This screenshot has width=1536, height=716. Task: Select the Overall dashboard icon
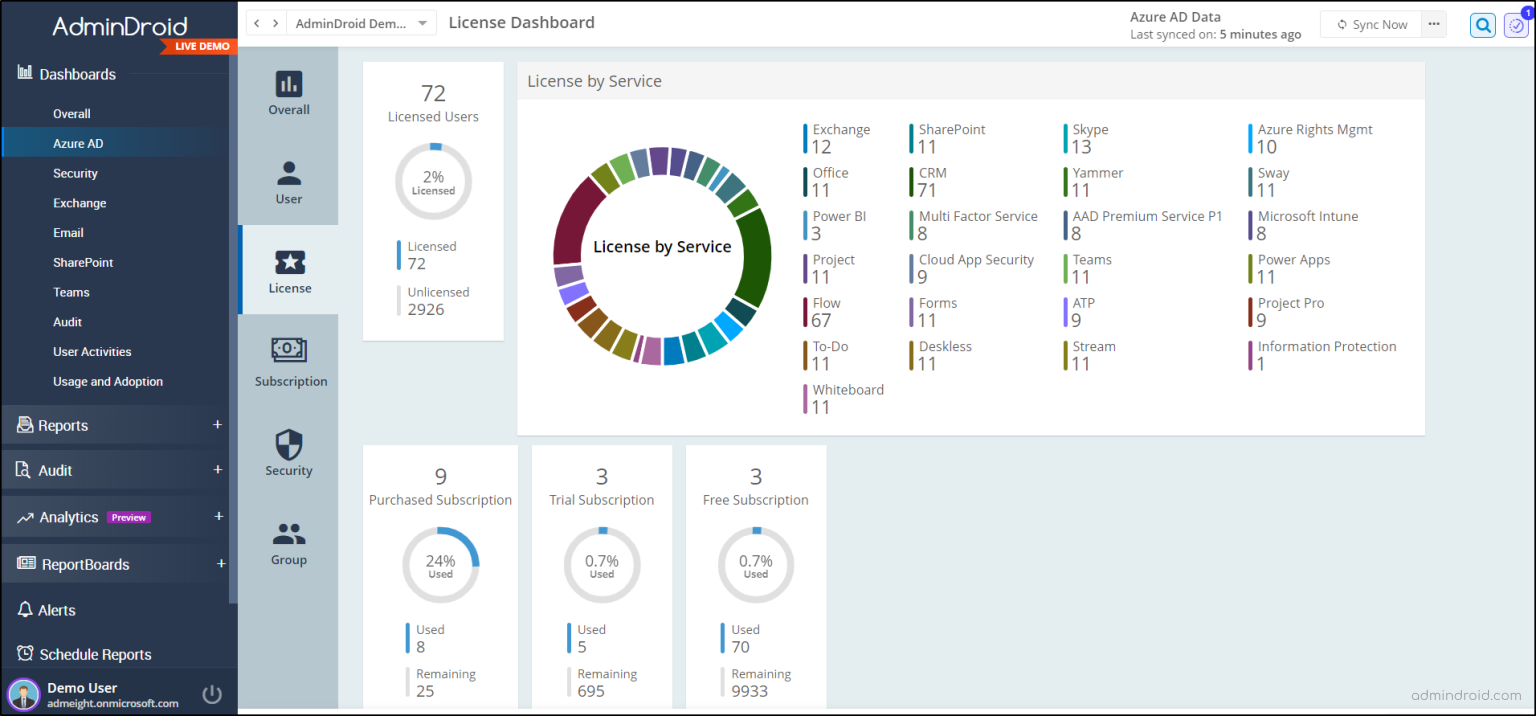(x=288, y=93)
